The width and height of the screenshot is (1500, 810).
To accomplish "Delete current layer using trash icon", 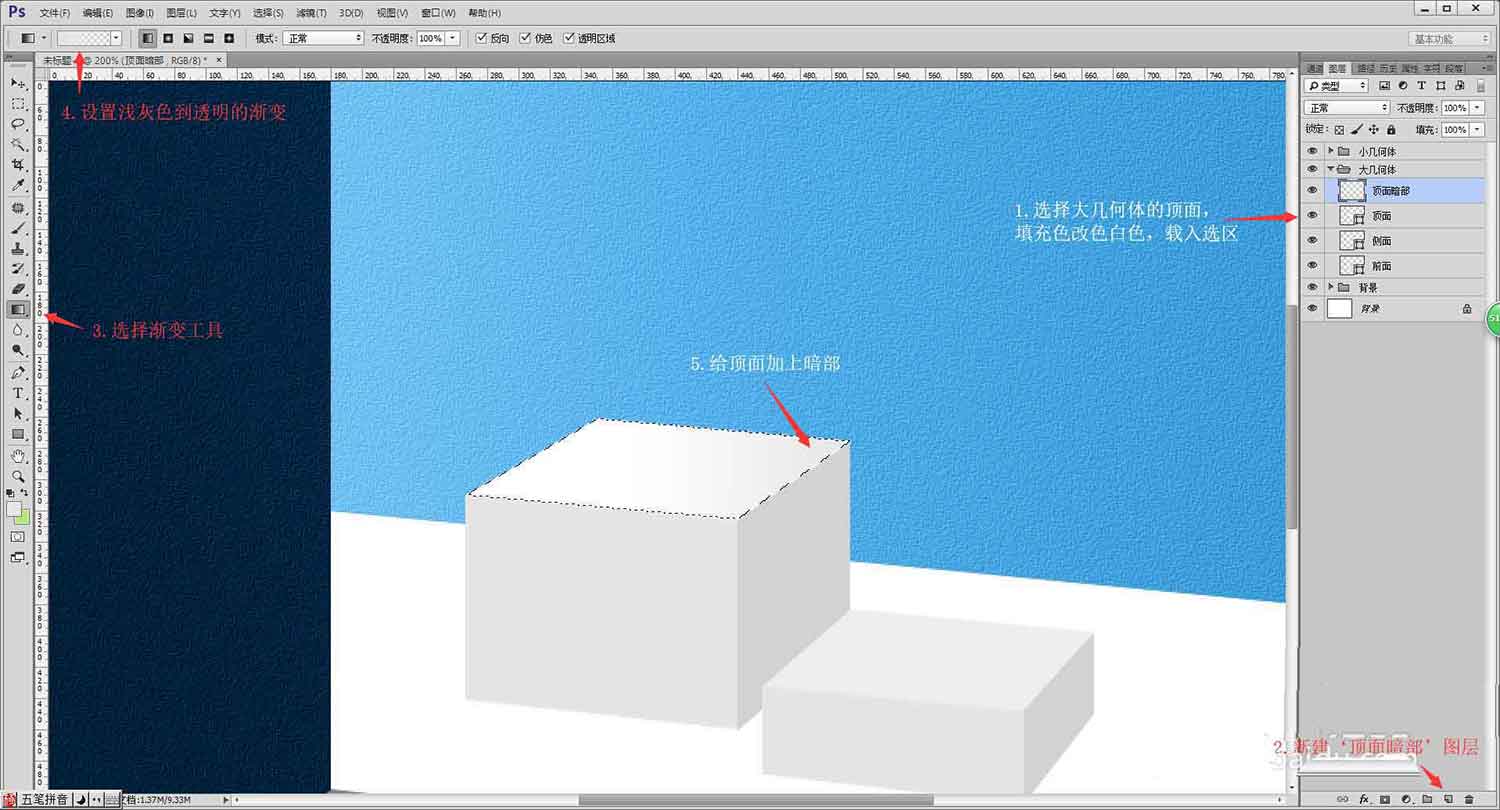I will 1469,799.
